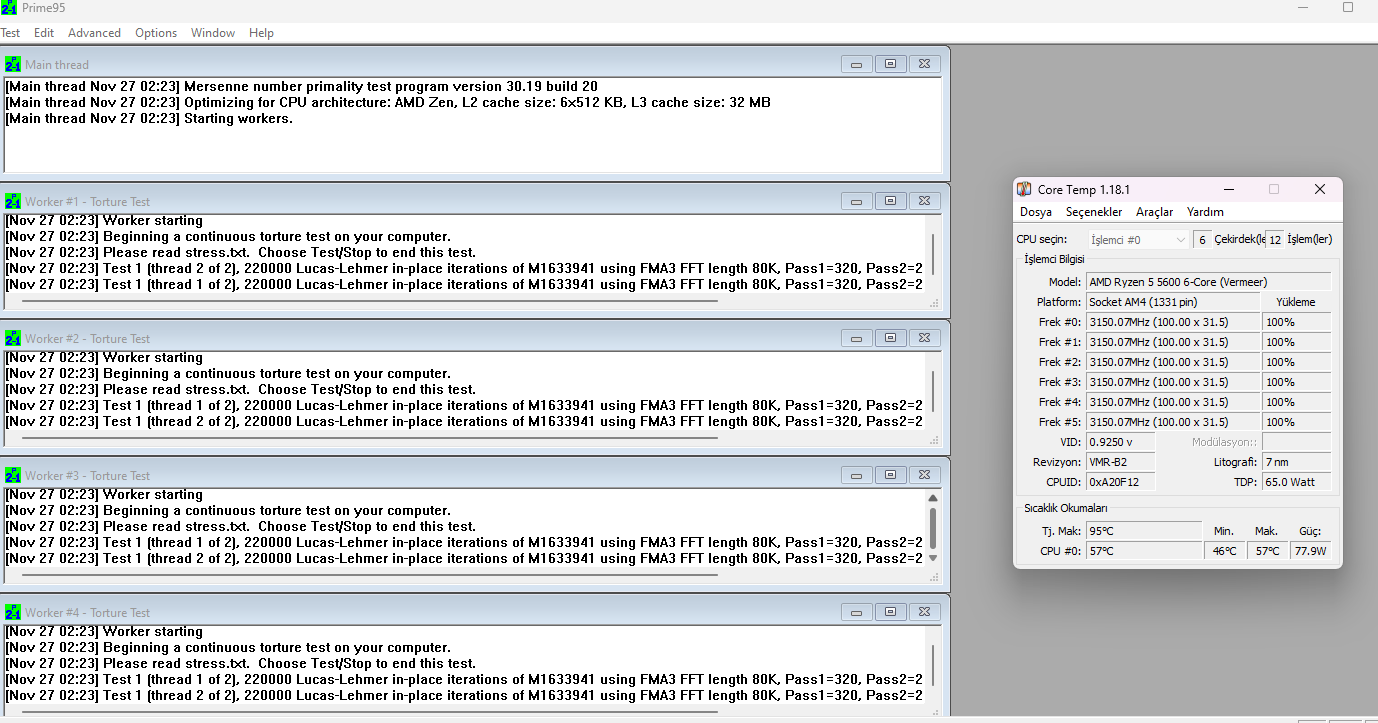Click the TDP value 65.0 Watt
Screen dimensions: 1378x723
(1296, 482)
